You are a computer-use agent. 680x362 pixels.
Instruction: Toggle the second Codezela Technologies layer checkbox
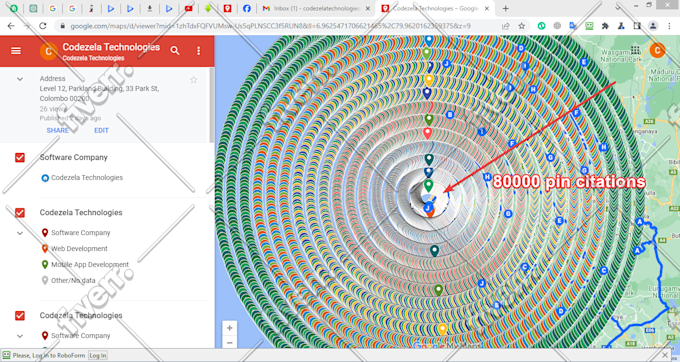20,315
